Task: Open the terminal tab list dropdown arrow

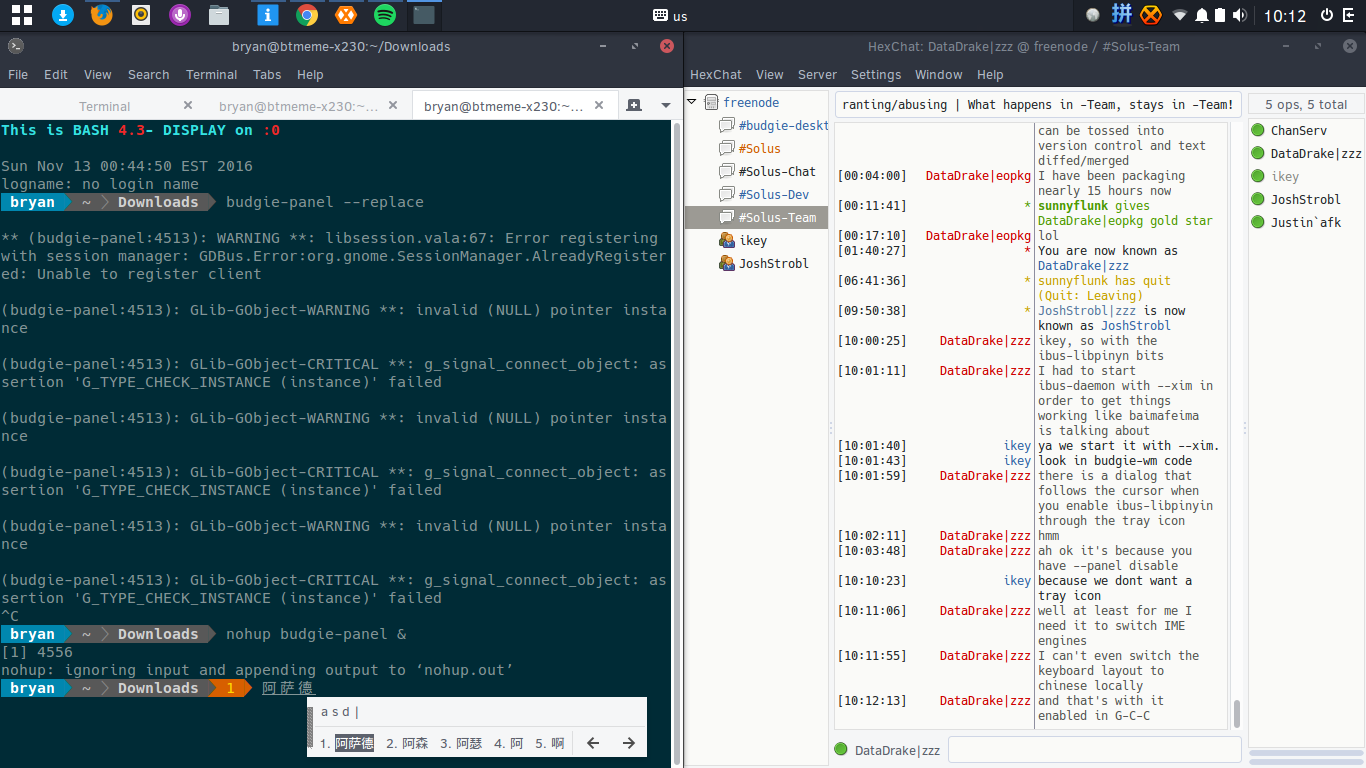Action: click(665, 105)
